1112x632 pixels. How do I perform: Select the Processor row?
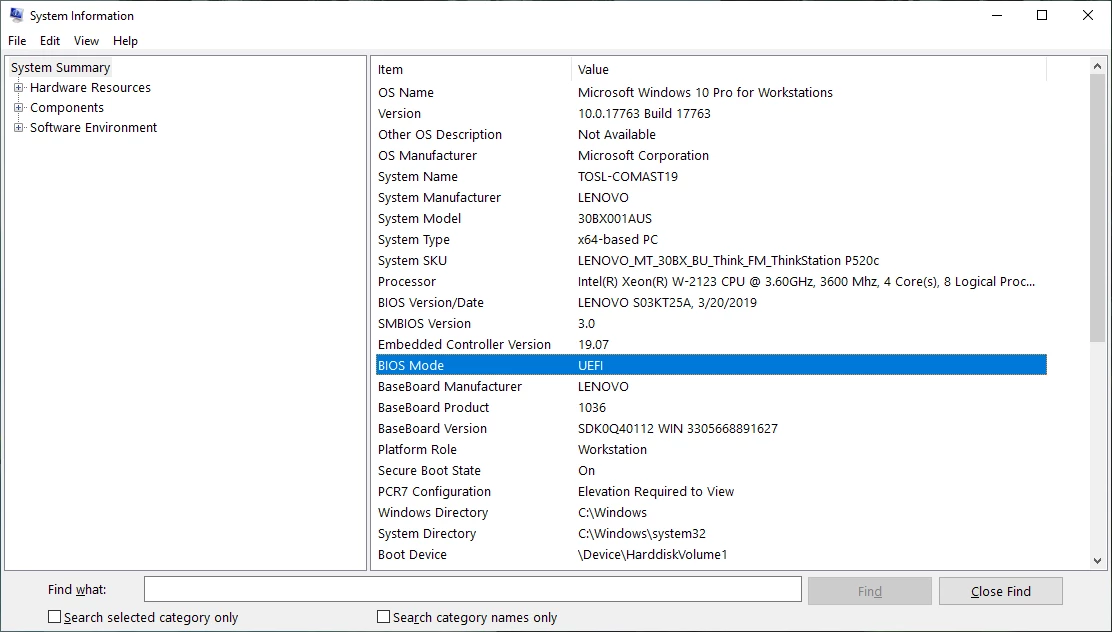pyautogui.click(x=709, y=282)
